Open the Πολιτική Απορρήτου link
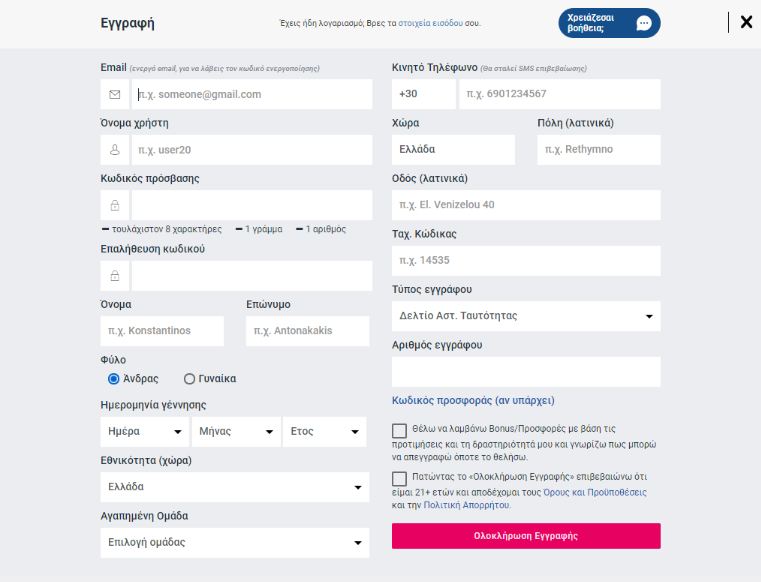 (467, 505)
